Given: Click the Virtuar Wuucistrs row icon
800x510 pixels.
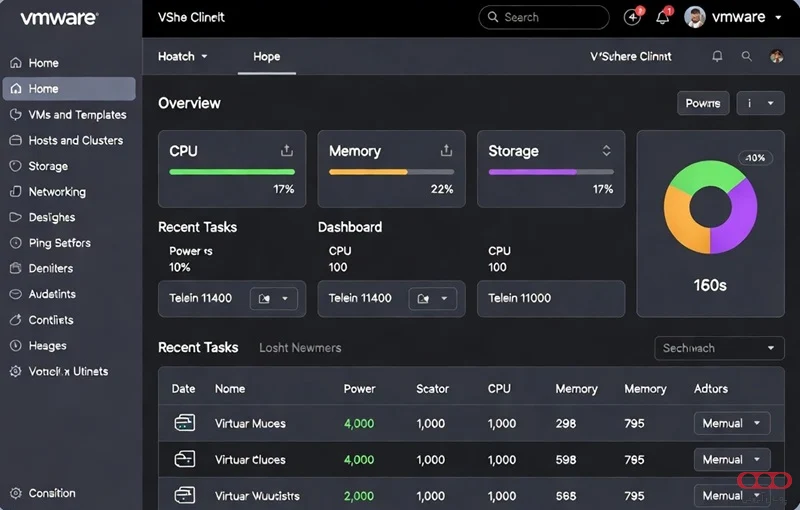Looking at the screenshot, I should tap(185, 495).
